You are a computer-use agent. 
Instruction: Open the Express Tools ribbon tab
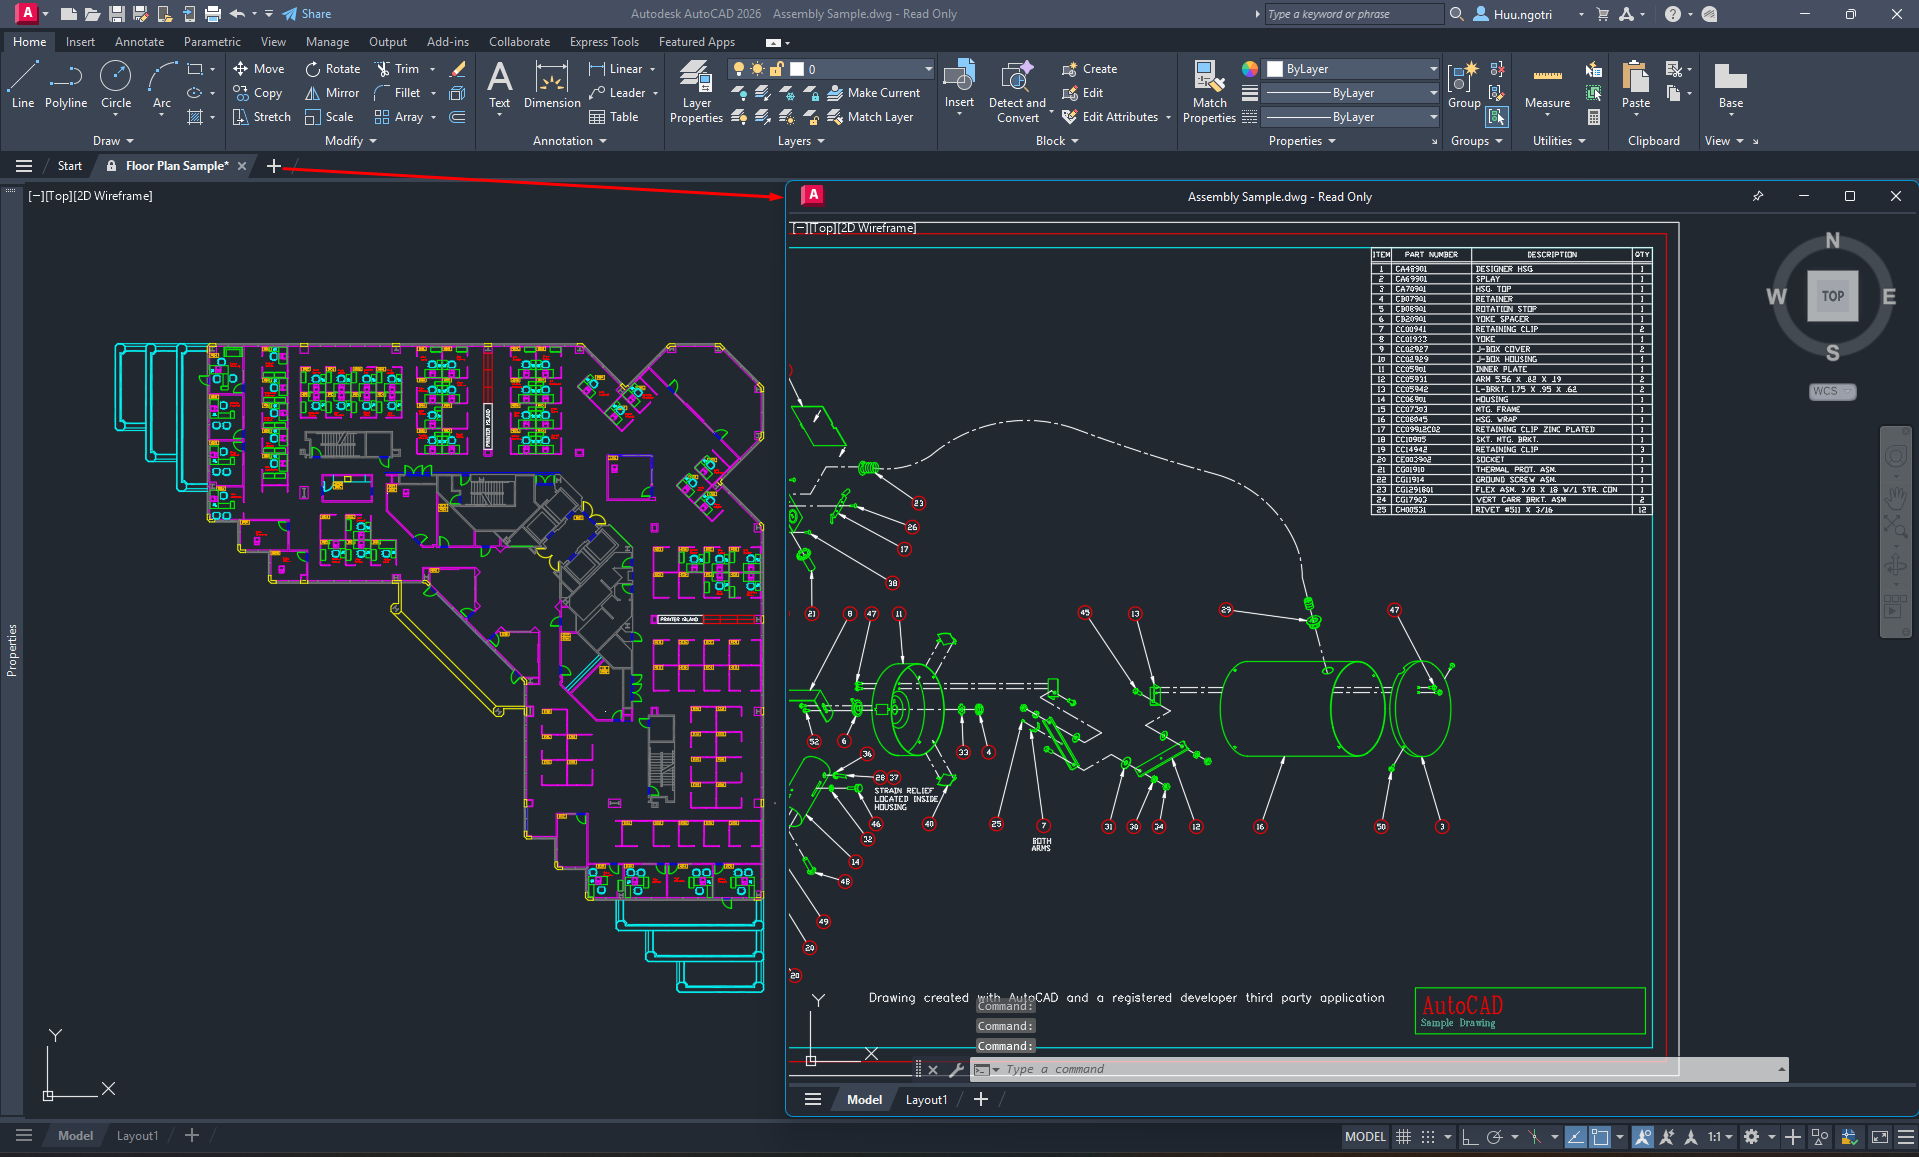604,42
